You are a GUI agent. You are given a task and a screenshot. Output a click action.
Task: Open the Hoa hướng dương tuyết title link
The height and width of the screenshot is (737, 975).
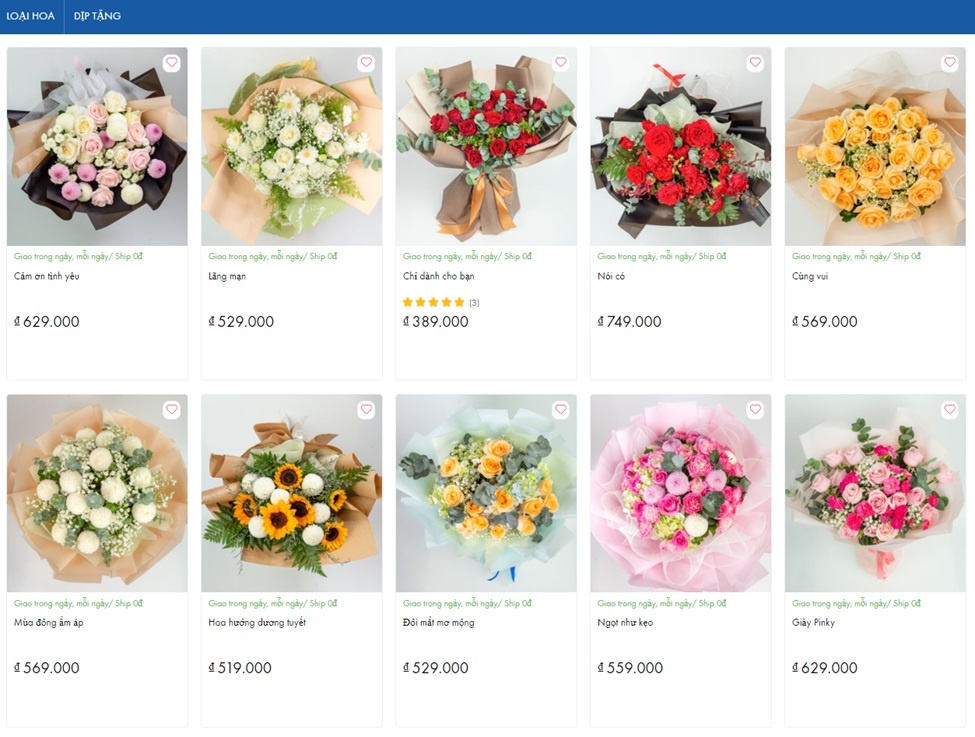(257, 623)
